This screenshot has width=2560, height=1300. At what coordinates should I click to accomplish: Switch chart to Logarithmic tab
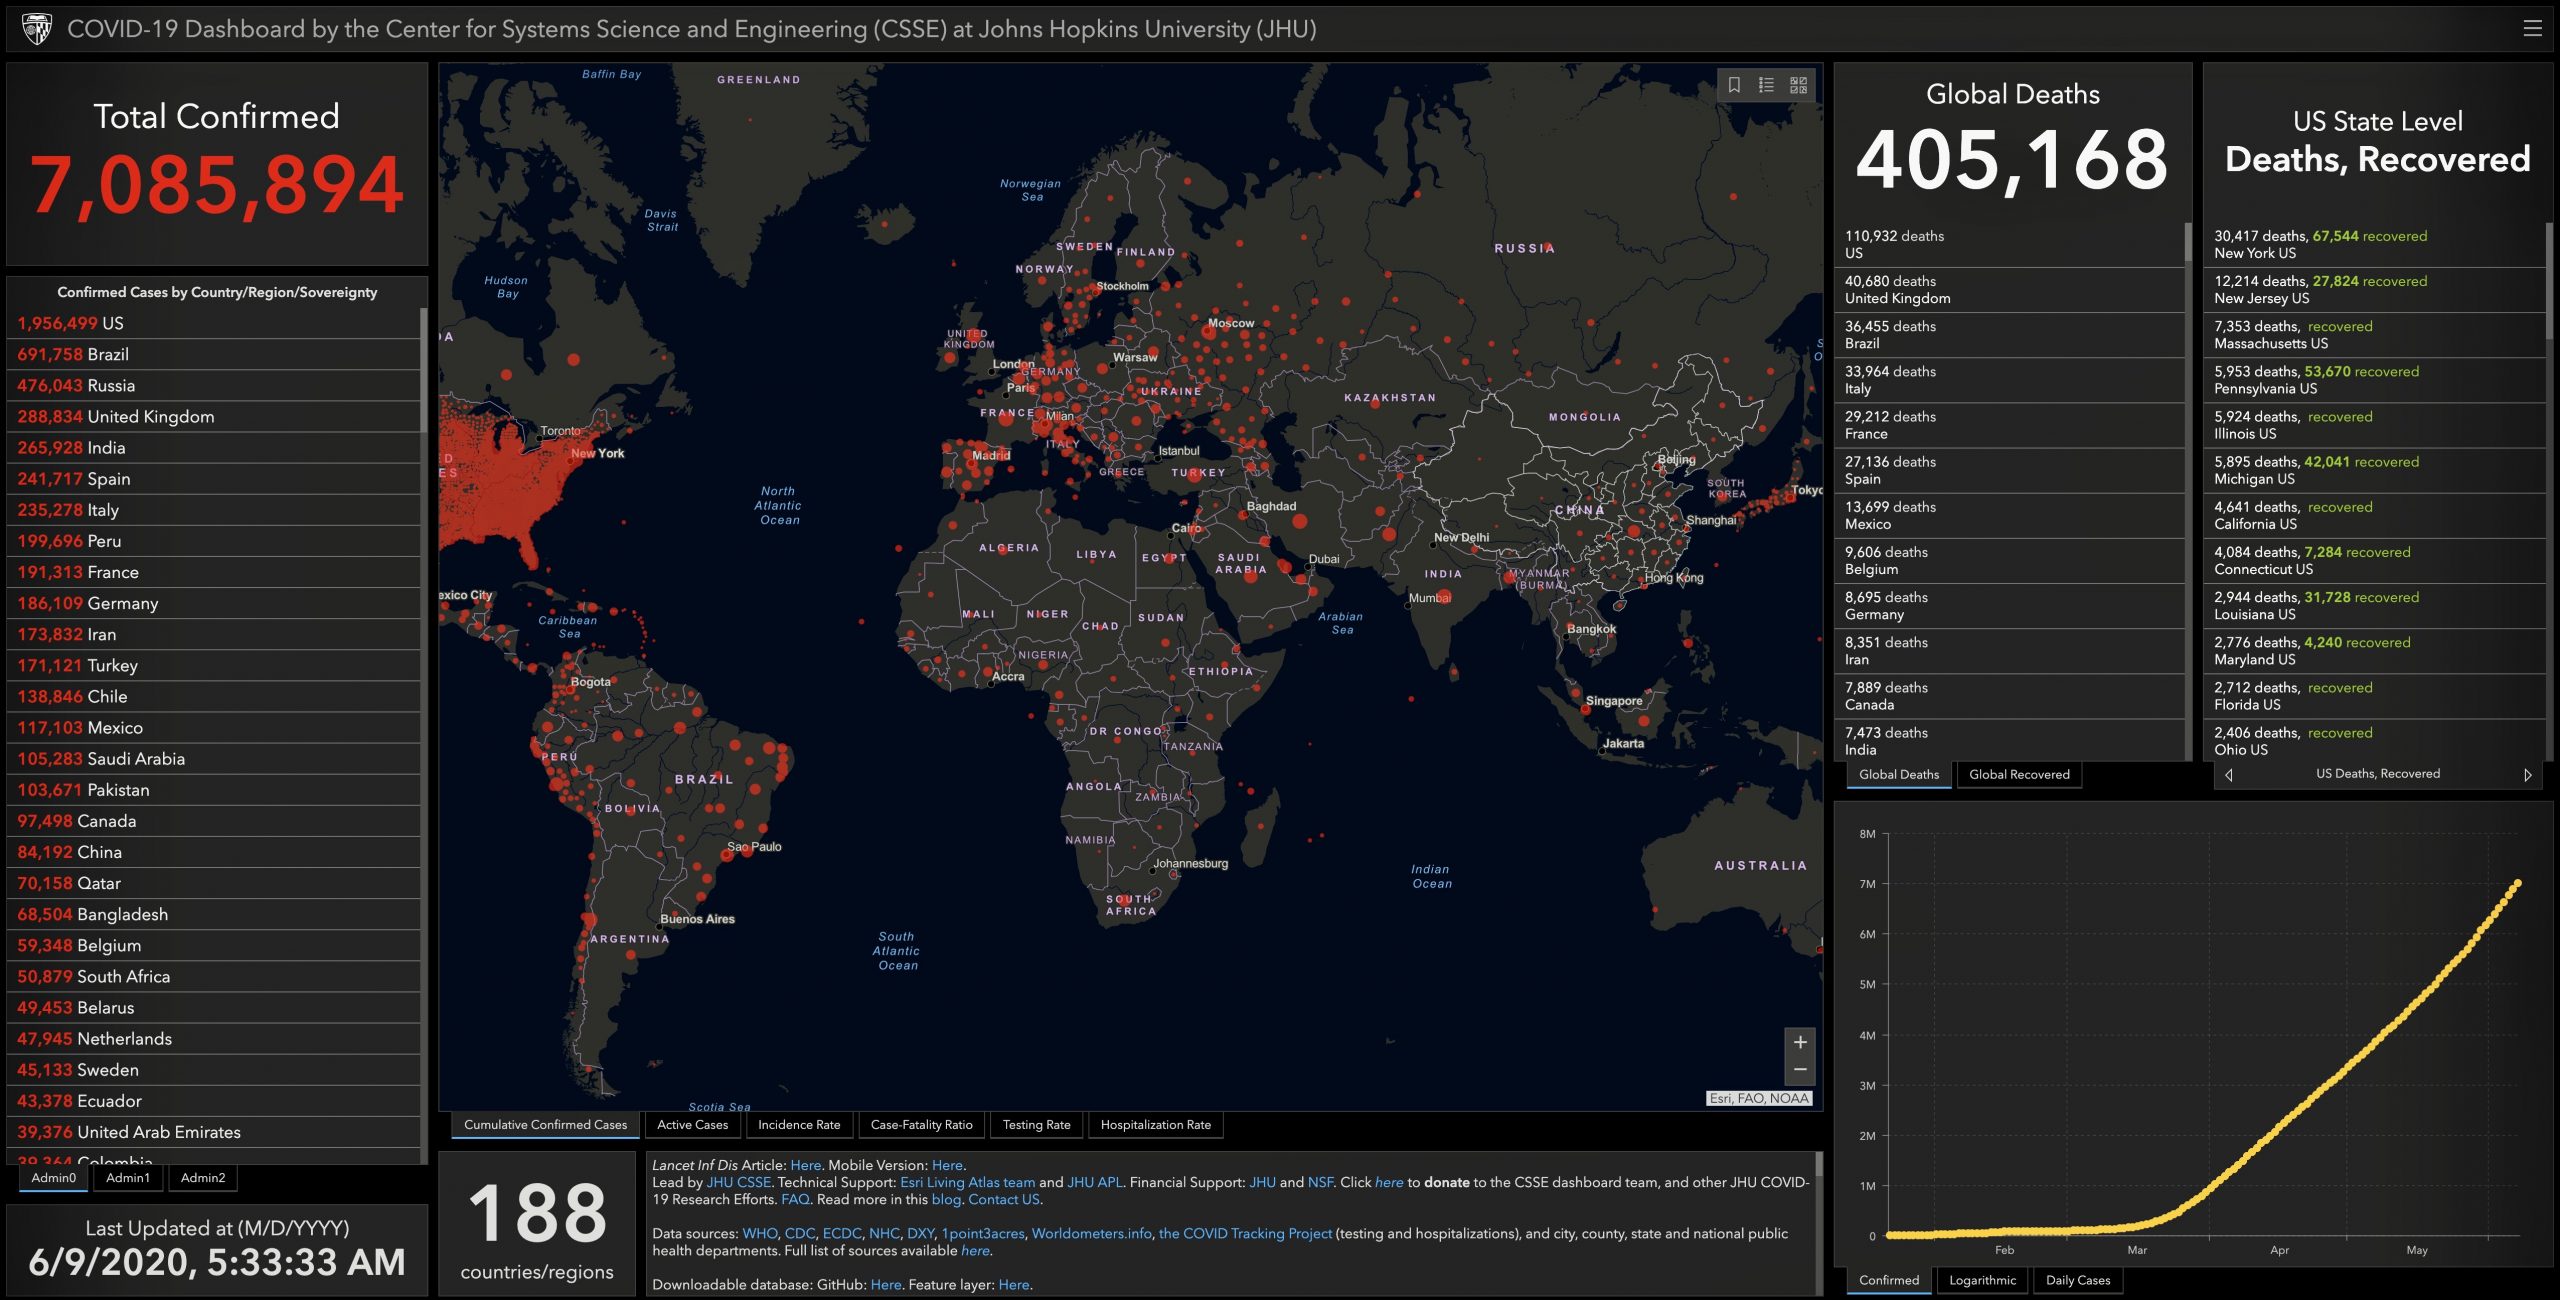tap(1982, 1280)
